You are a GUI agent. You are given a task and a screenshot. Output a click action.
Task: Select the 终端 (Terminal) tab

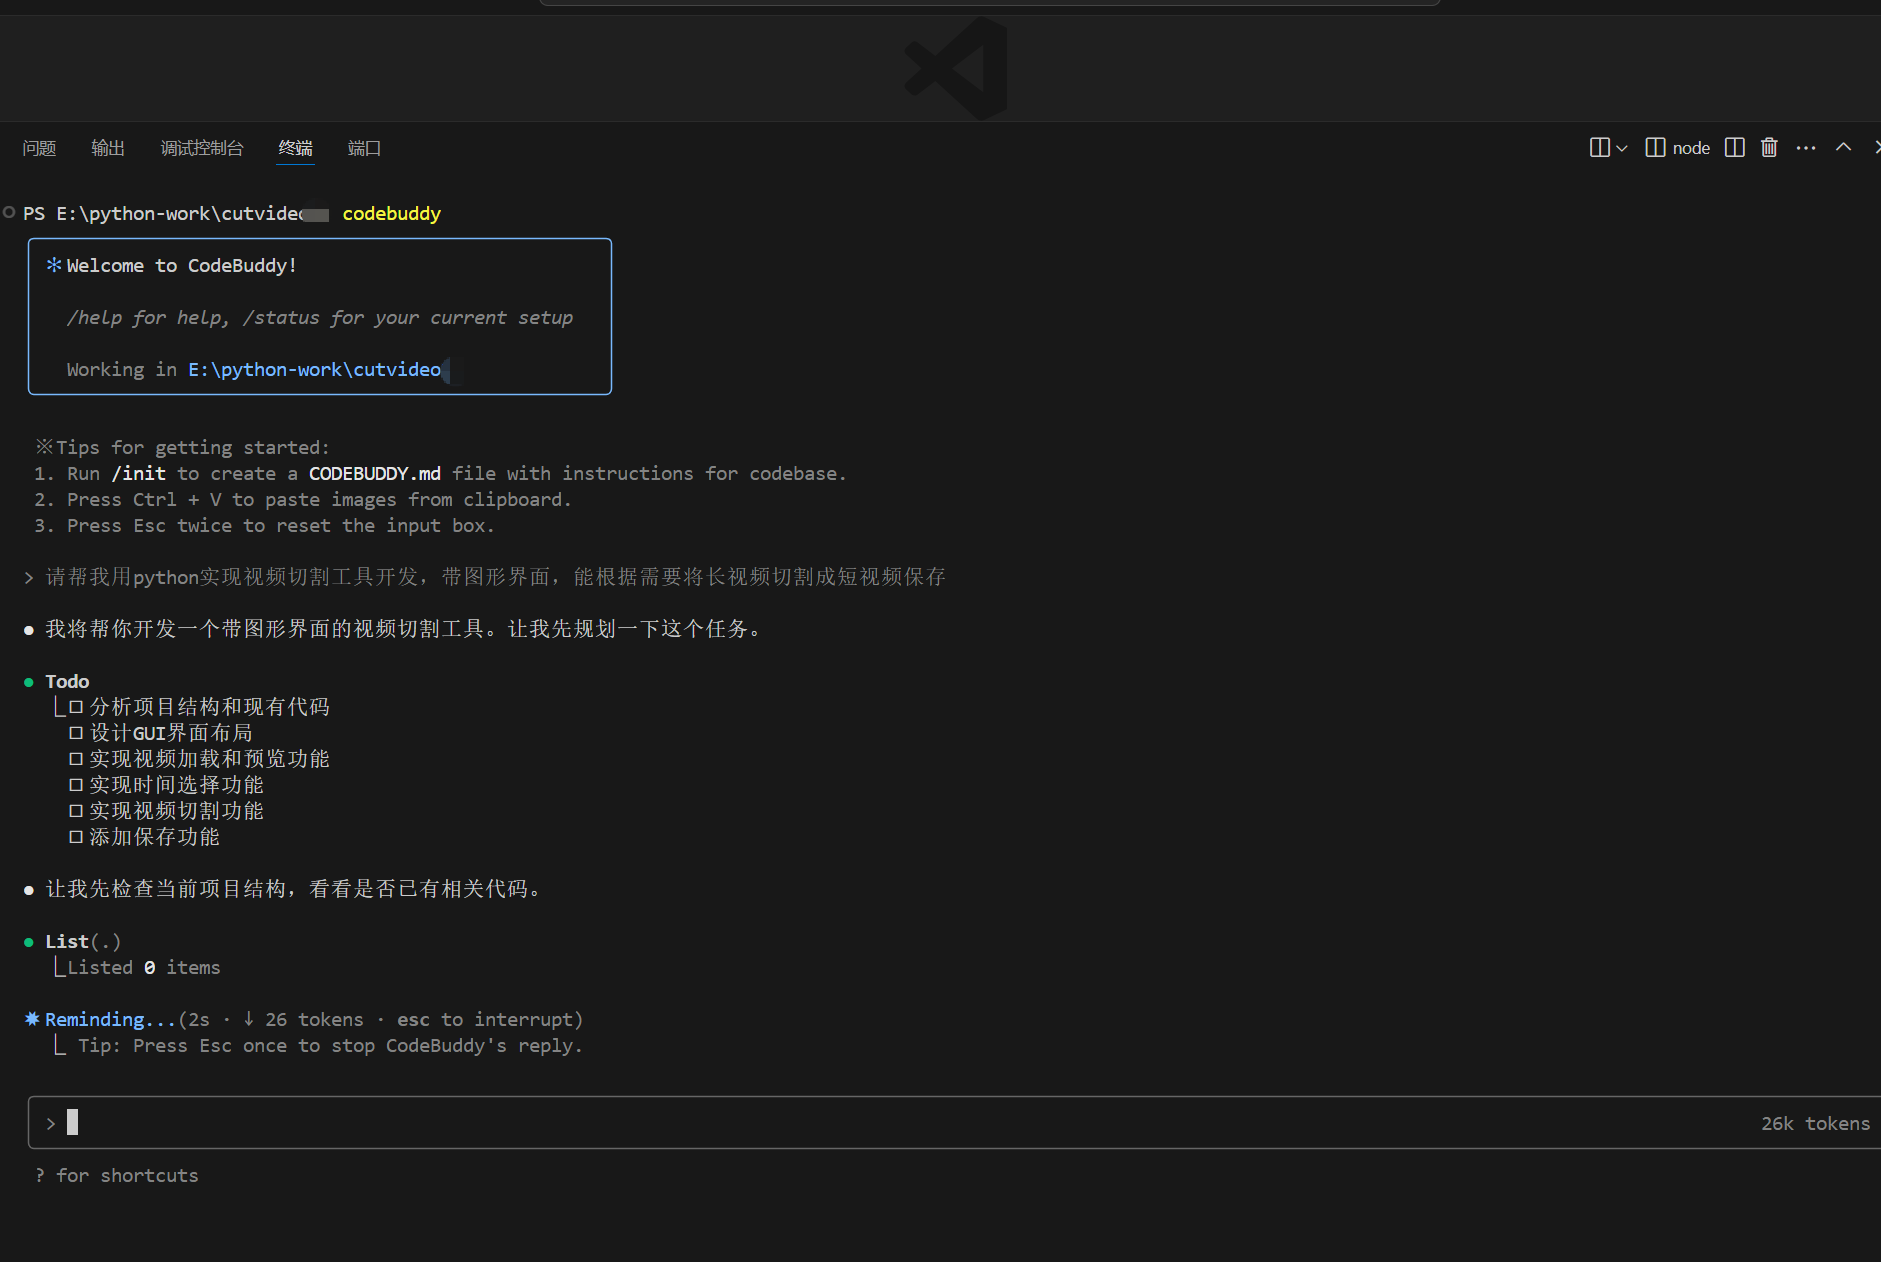click(295, 148)
